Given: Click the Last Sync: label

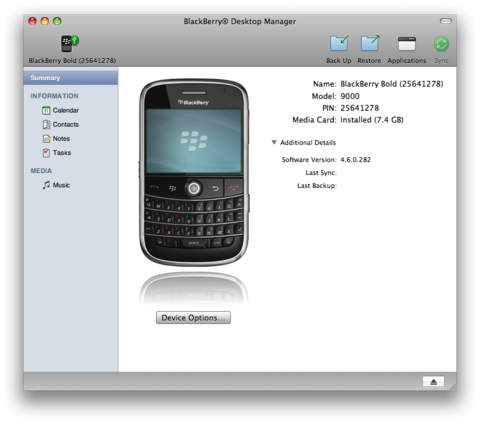Looking at the screenshot, I should coord(321,173).
